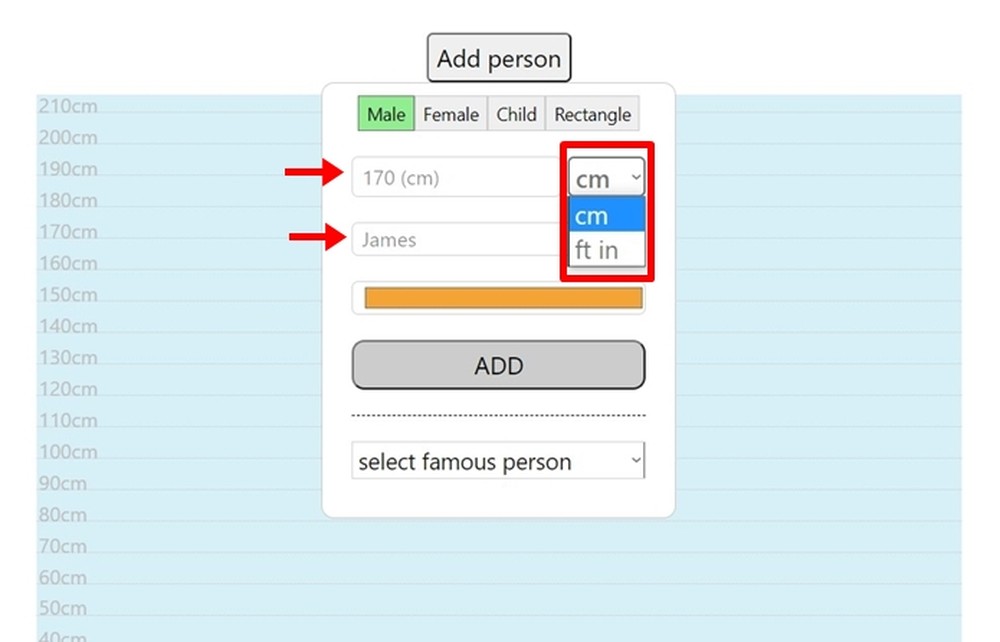Click the 50cm gridline label
1000x642 pixels.
coord(63,608)
